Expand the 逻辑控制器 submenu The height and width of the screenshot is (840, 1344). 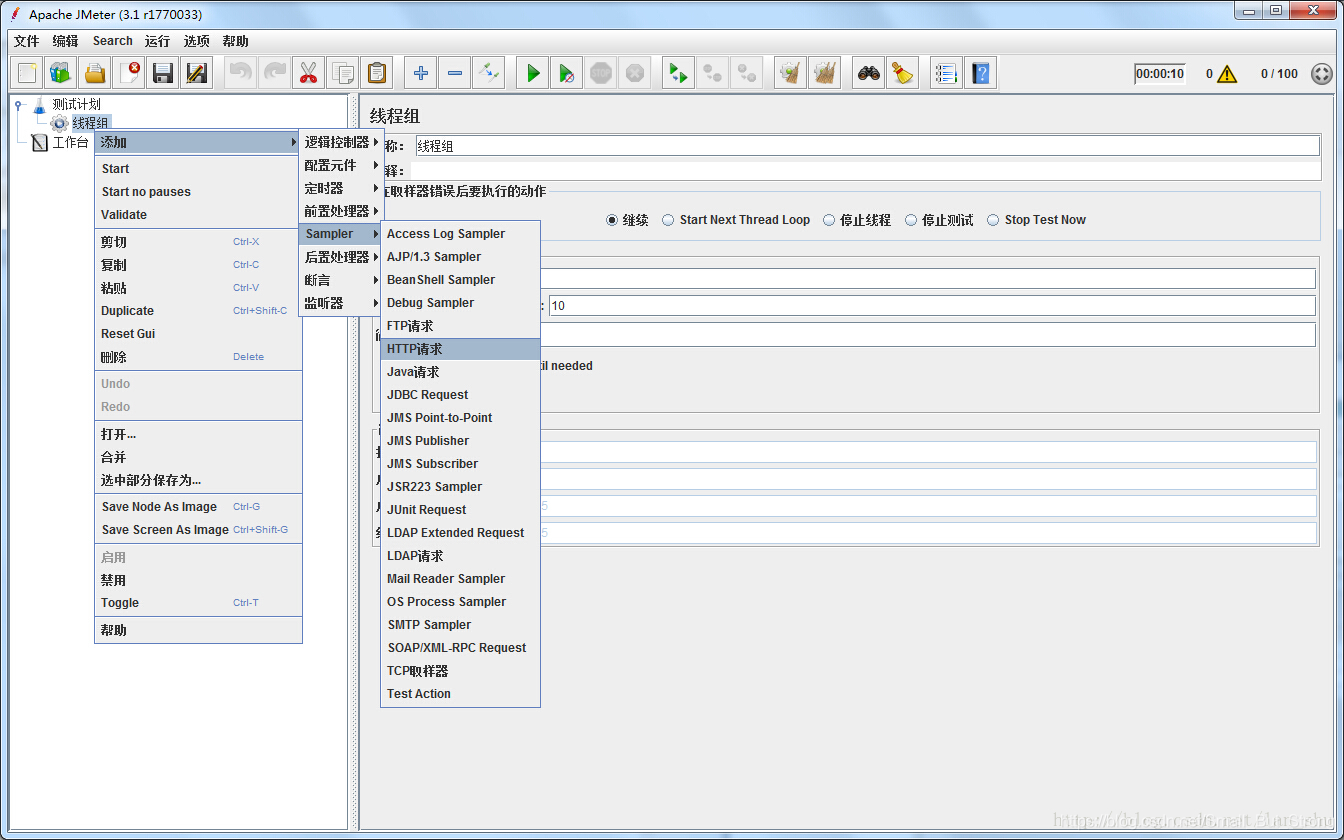(340, 142)
